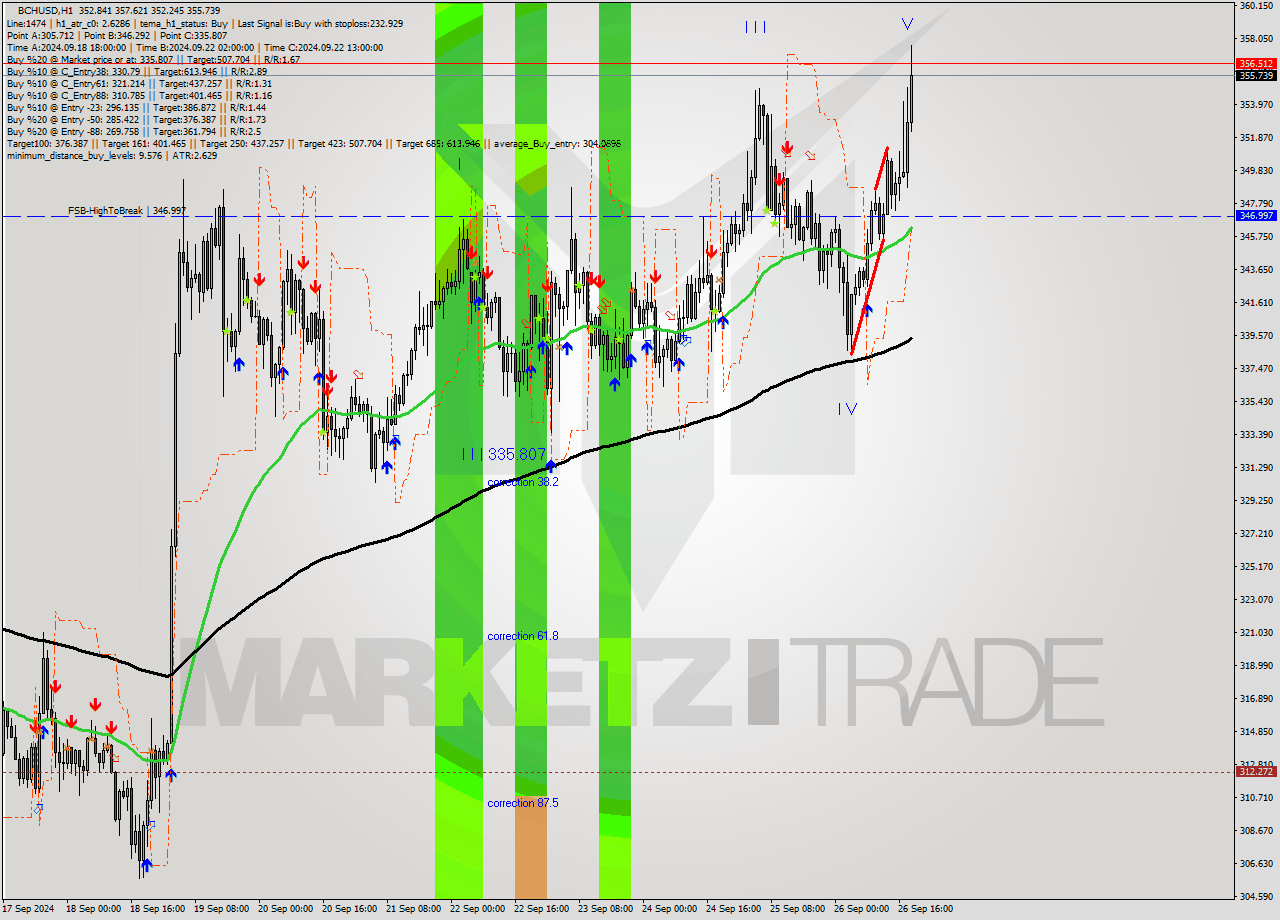
Task: Click the 349.830 price axis label
Action: 1256,171
